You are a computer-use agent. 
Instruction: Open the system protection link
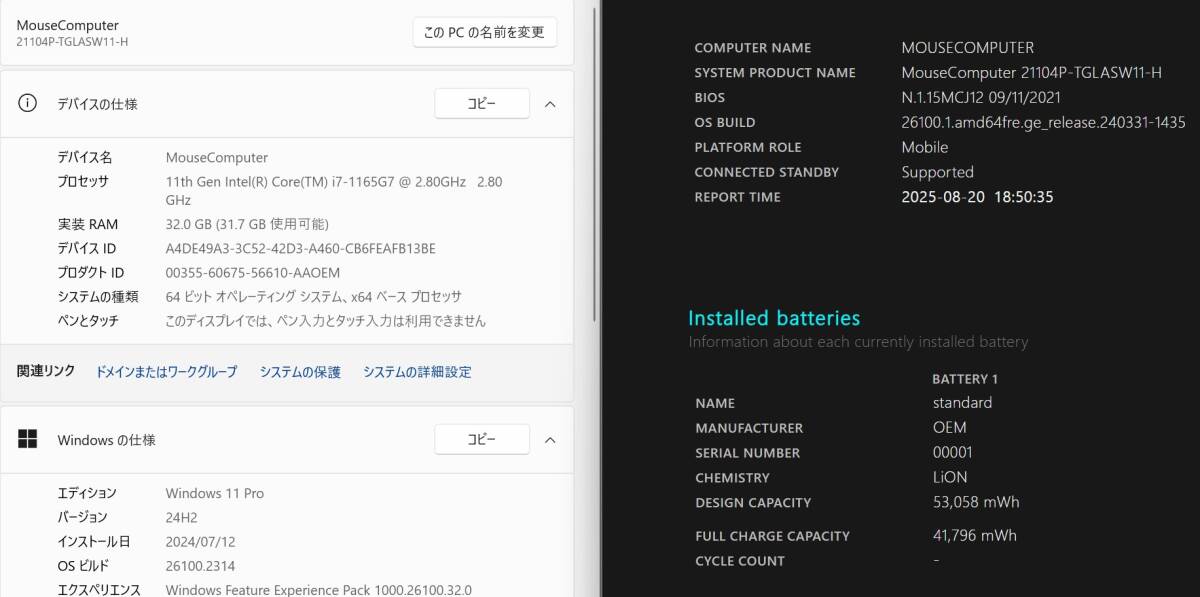point(300,372)
